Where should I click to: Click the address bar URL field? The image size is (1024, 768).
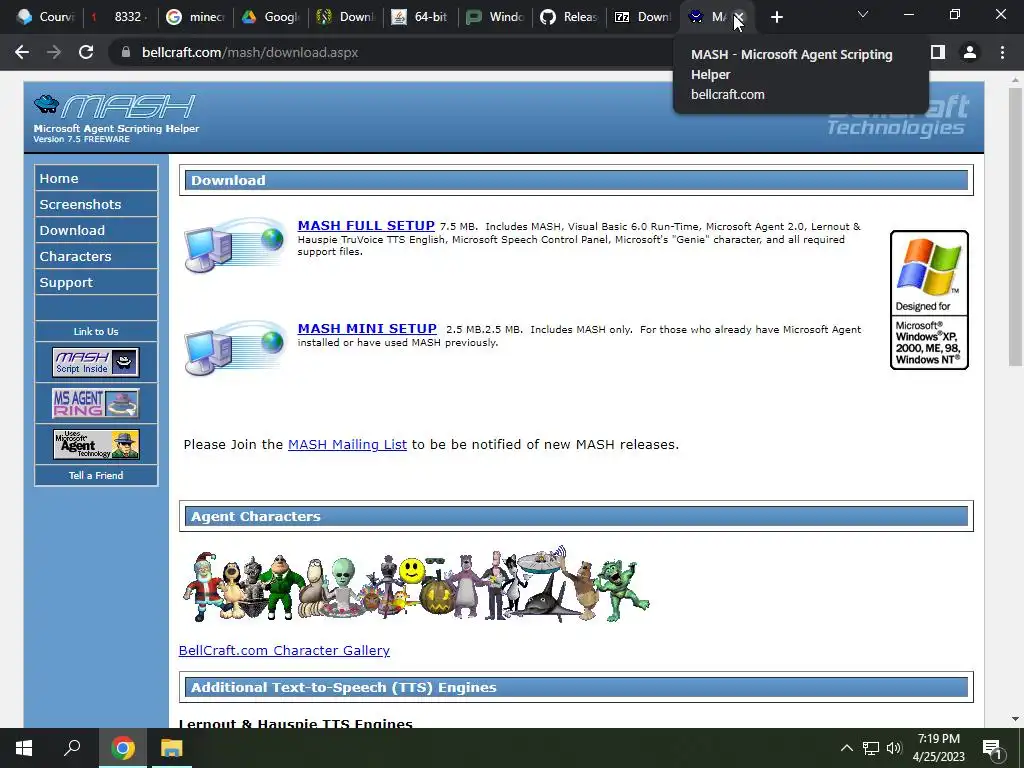(392, 52)
